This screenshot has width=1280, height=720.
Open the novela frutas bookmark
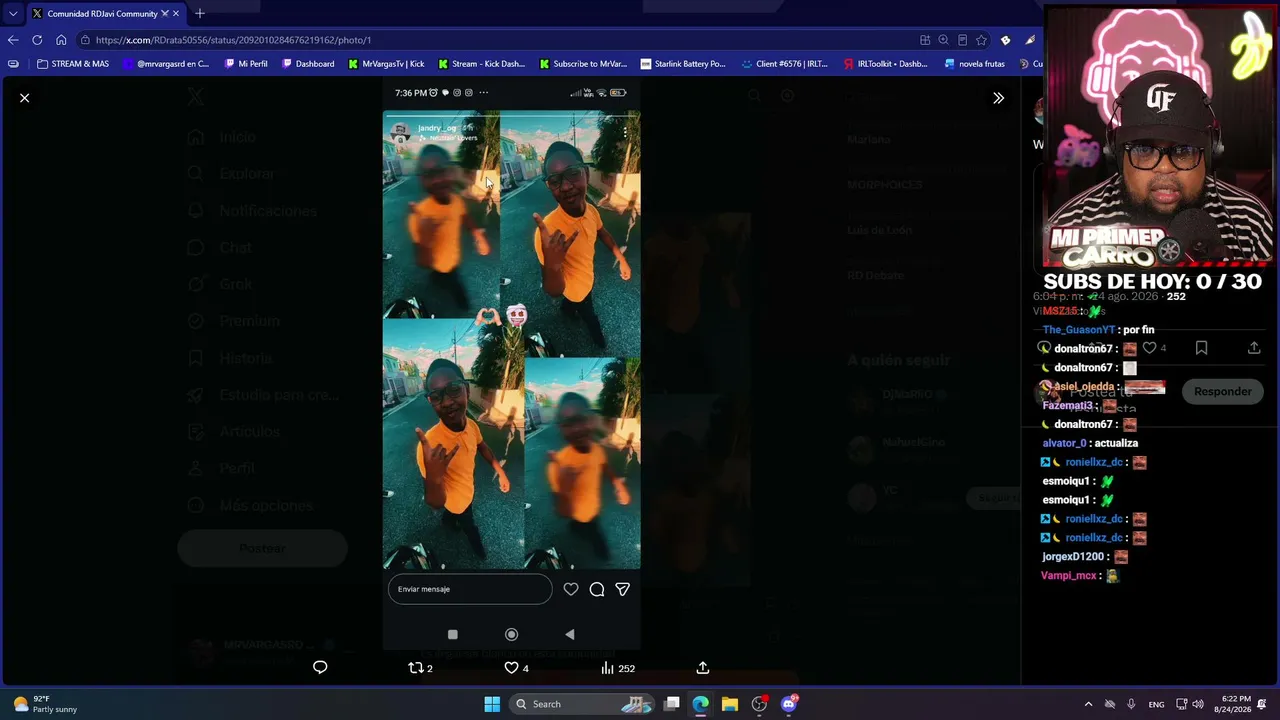tap(975, 64)
